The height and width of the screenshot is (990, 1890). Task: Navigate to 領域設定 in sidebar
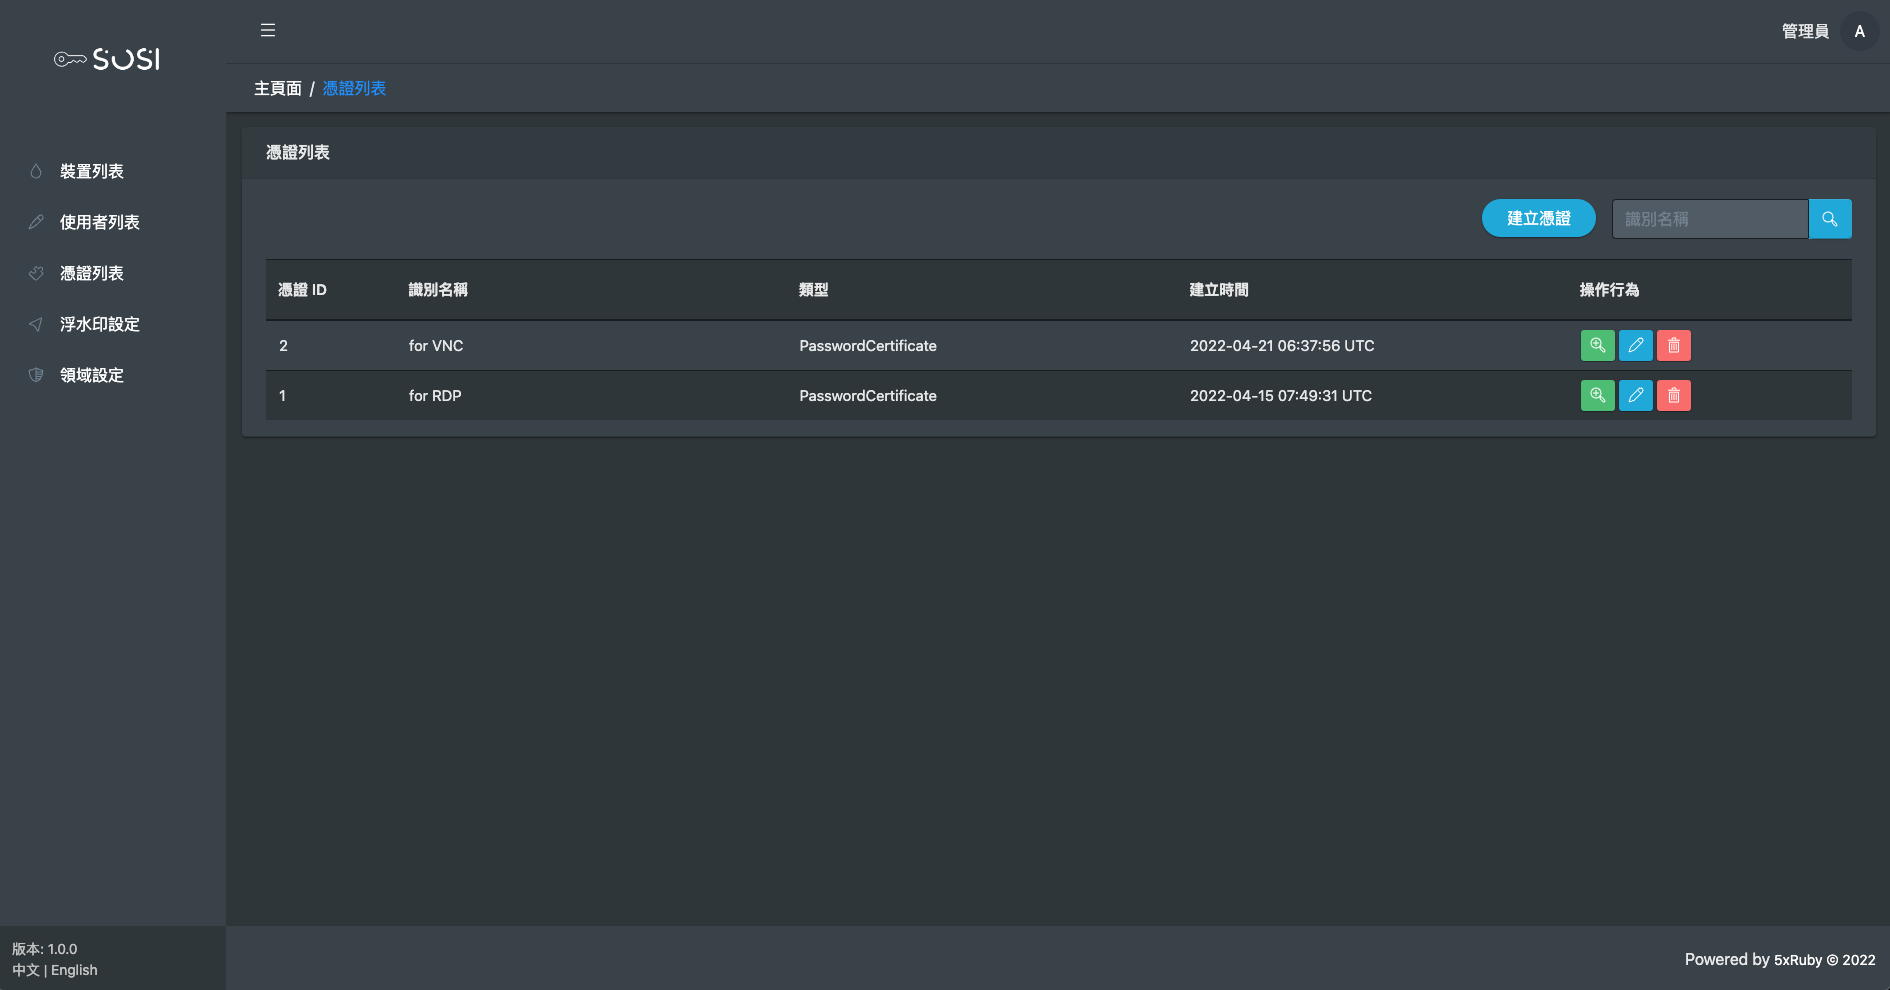[91, 376]
